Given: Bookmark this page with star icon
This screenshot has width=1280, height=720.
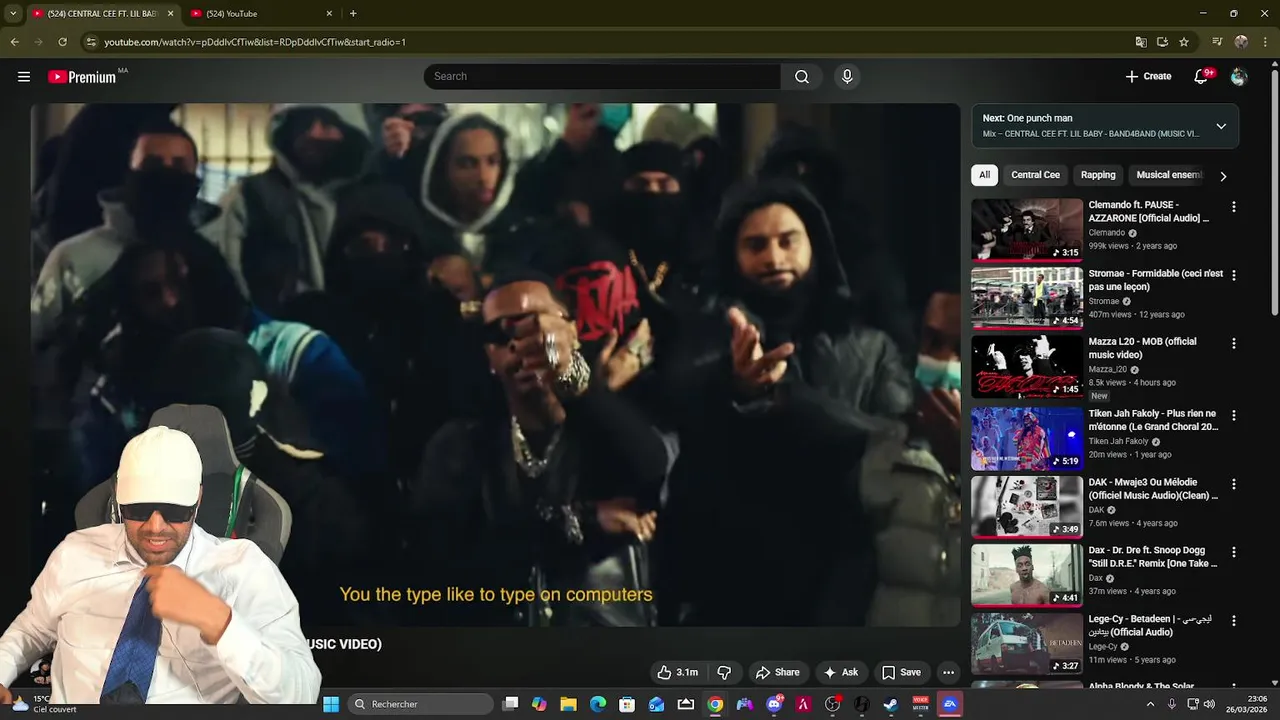Looking at the screenshot, I should click(1184, 42).
